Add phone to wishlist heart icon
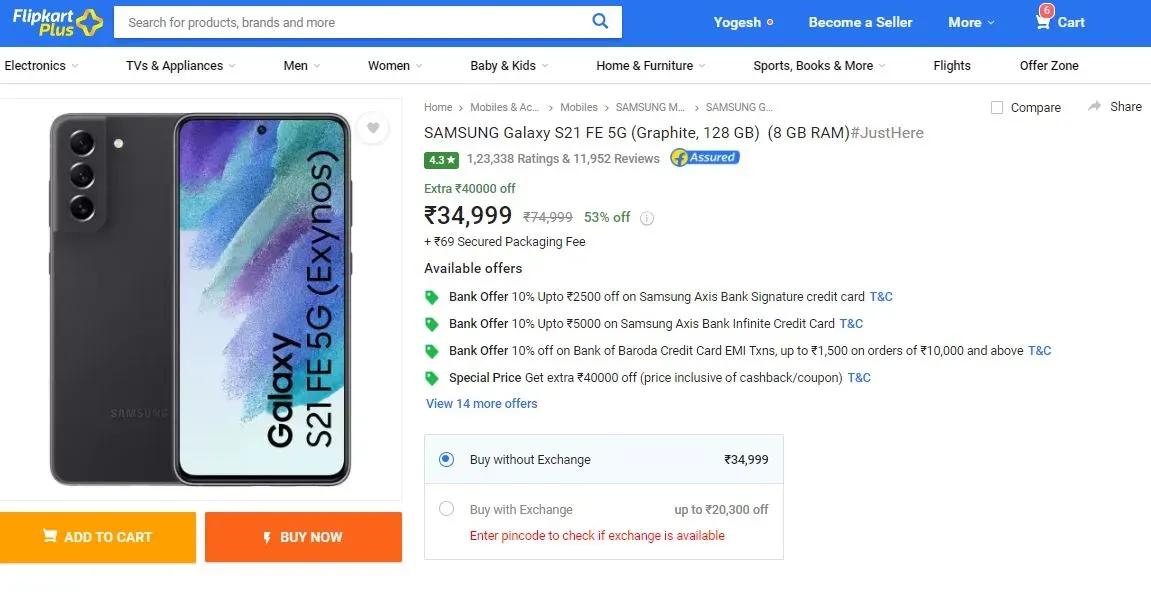Screen dimensions: 1151x592 pos(373,128)
